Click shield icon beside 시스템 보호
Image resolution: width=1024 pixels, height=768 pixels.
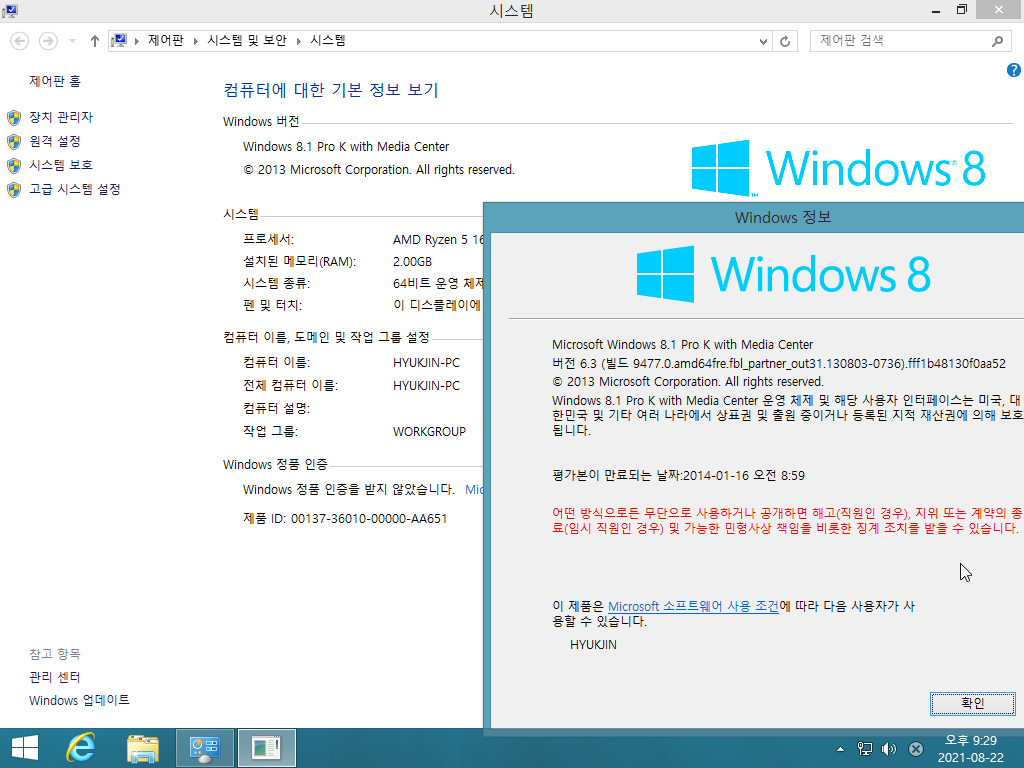[14, 165]
